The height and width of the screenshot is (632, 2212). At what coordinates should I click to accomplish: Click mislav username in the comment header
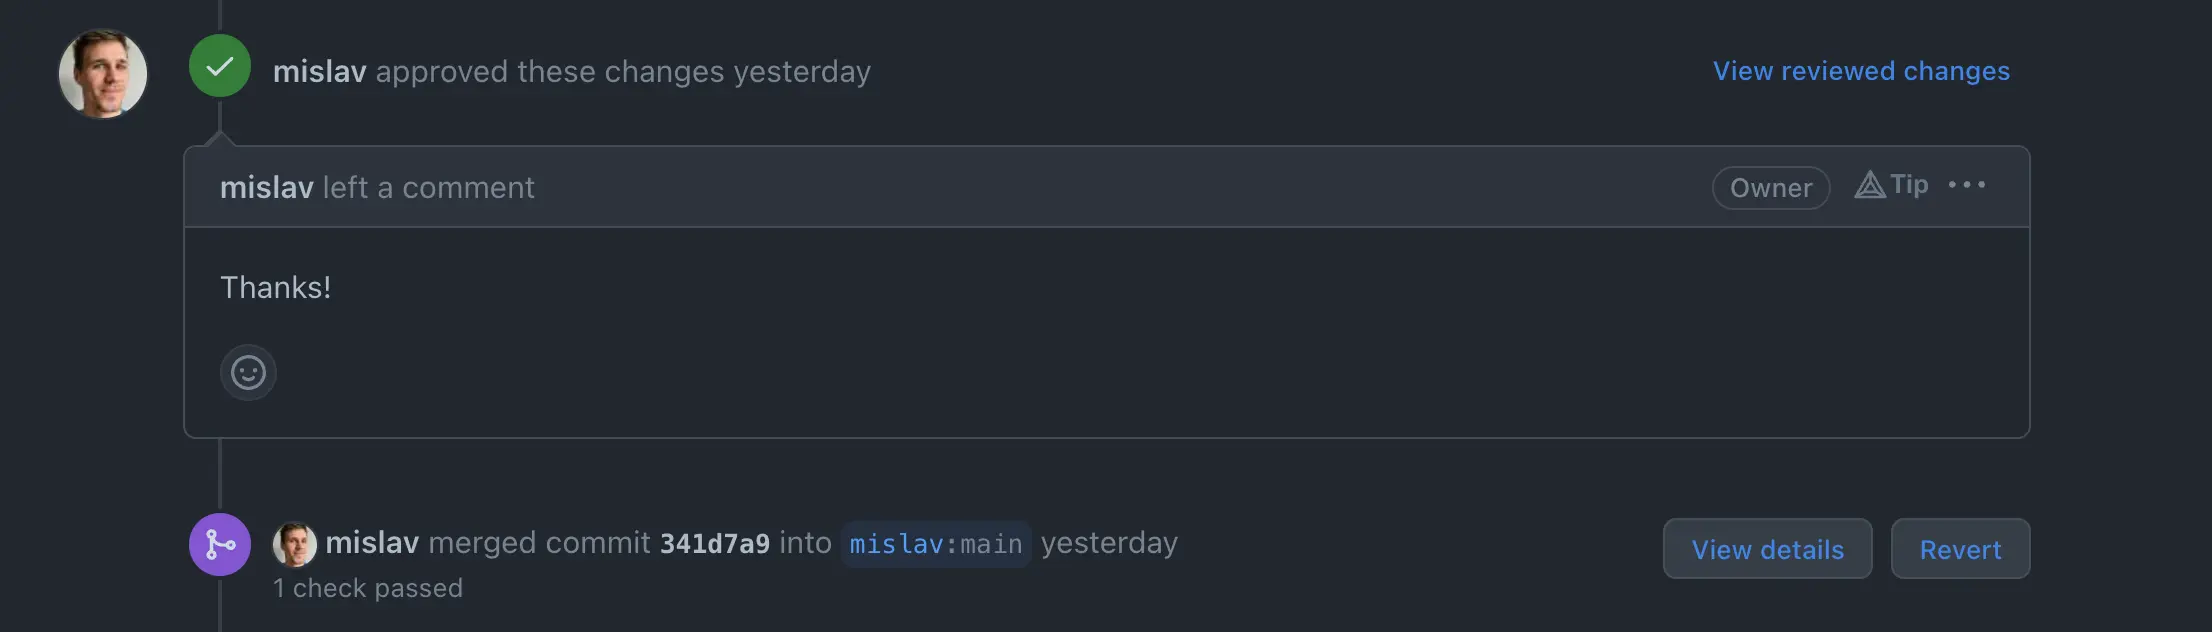coord(266,188)
